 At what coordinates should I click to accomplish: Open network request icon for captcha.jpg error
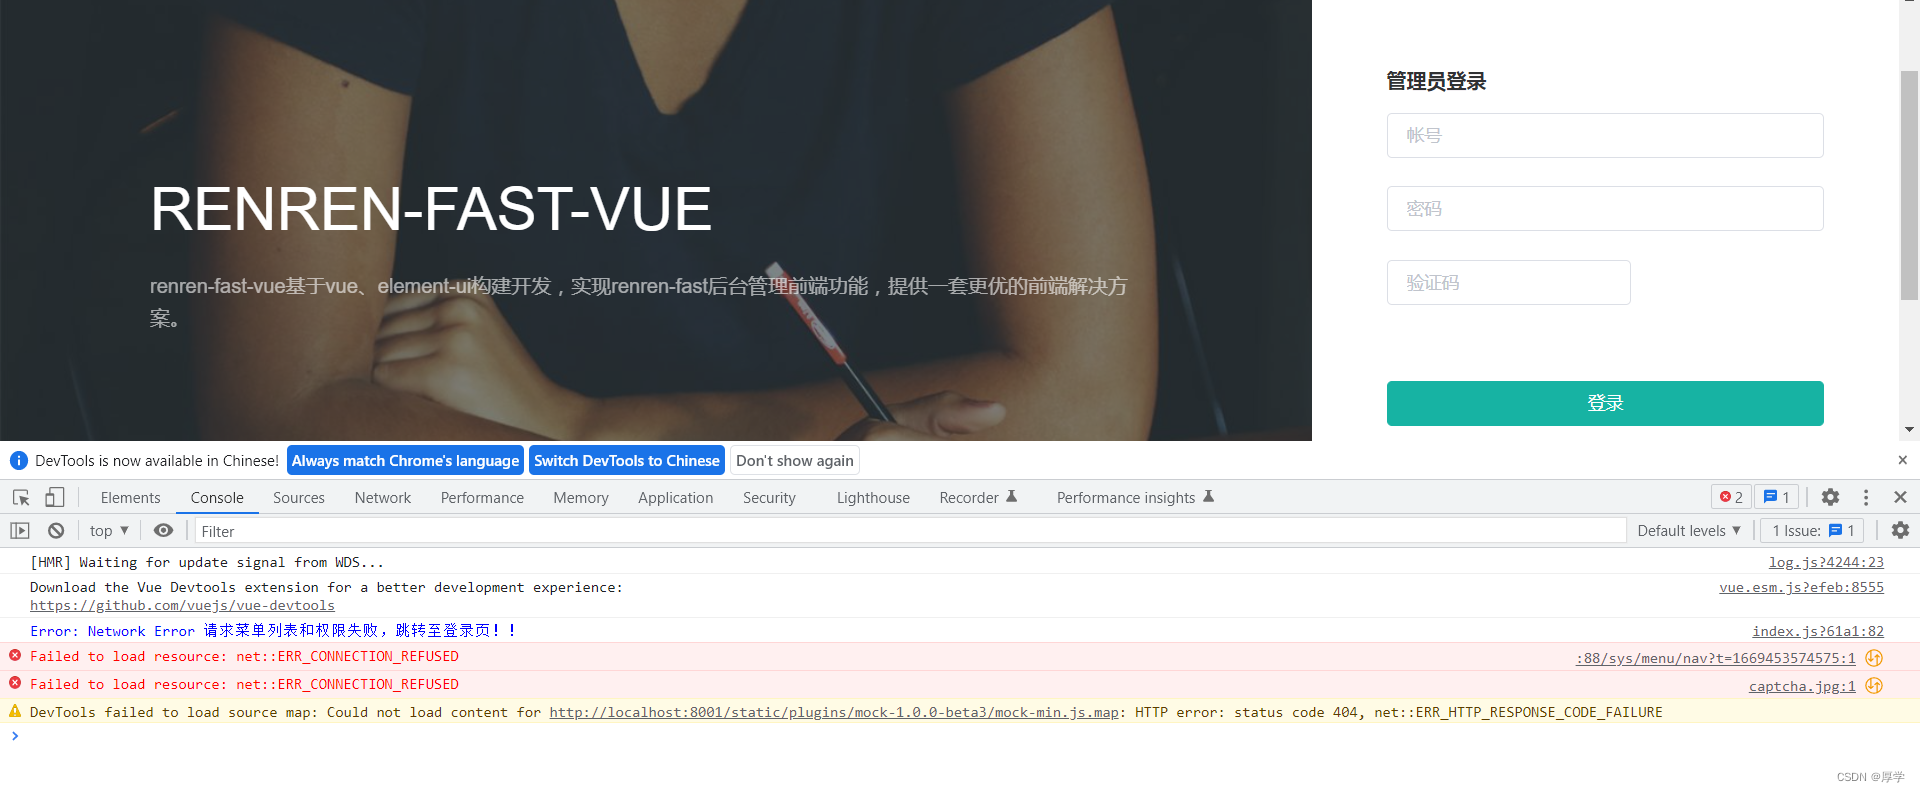pos(1875,686)
